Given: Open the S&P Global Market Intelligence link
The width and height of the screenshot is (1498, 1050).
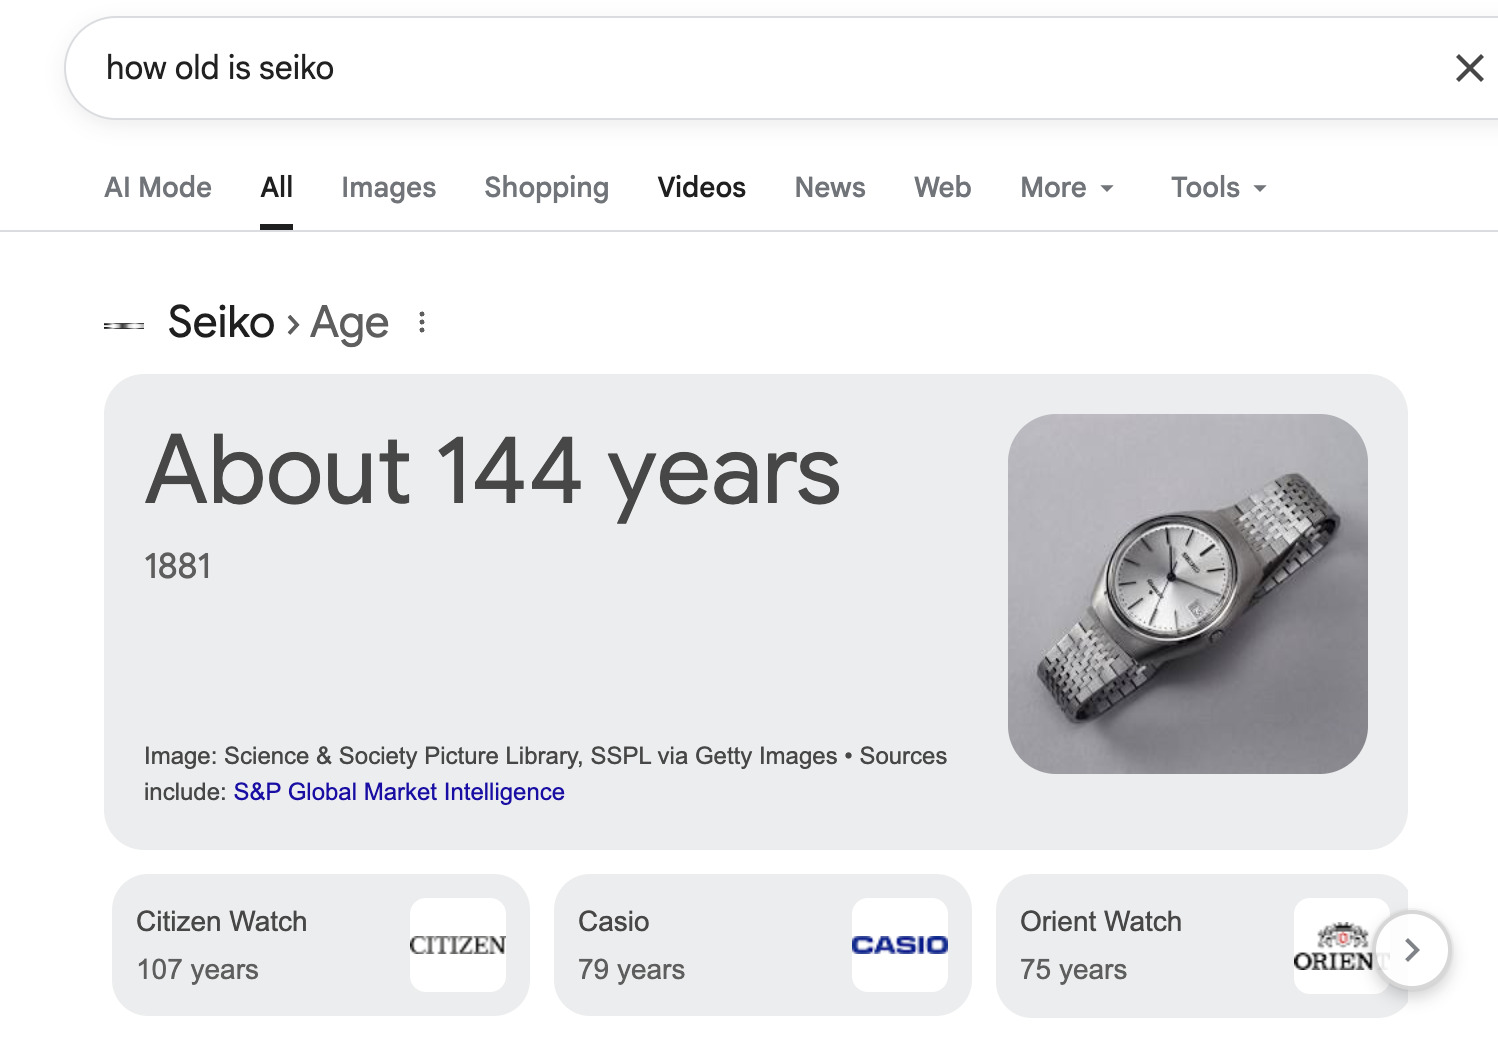Looking at the screenshot, I should [399, 792].
